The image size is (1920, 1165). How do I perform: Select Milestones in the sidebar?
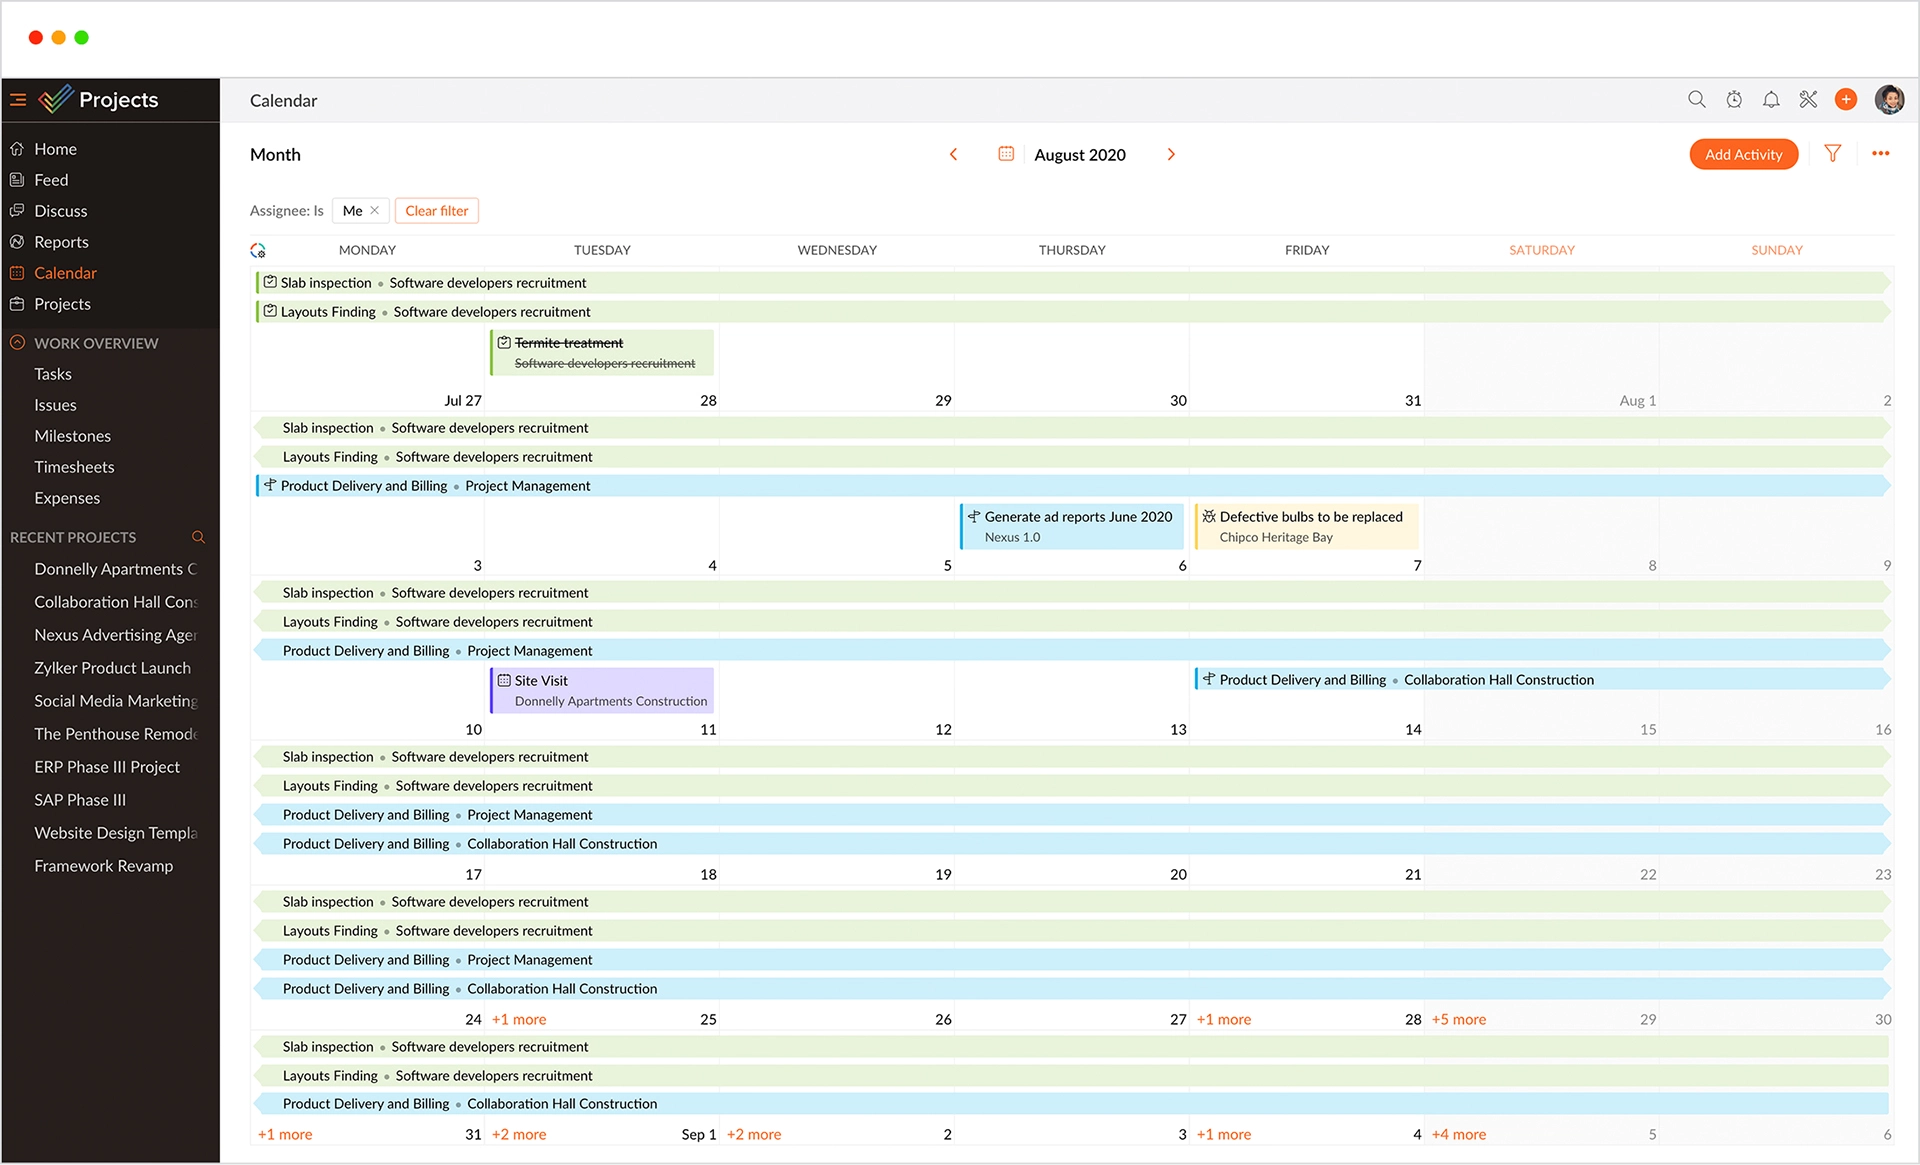coord(72,436)
